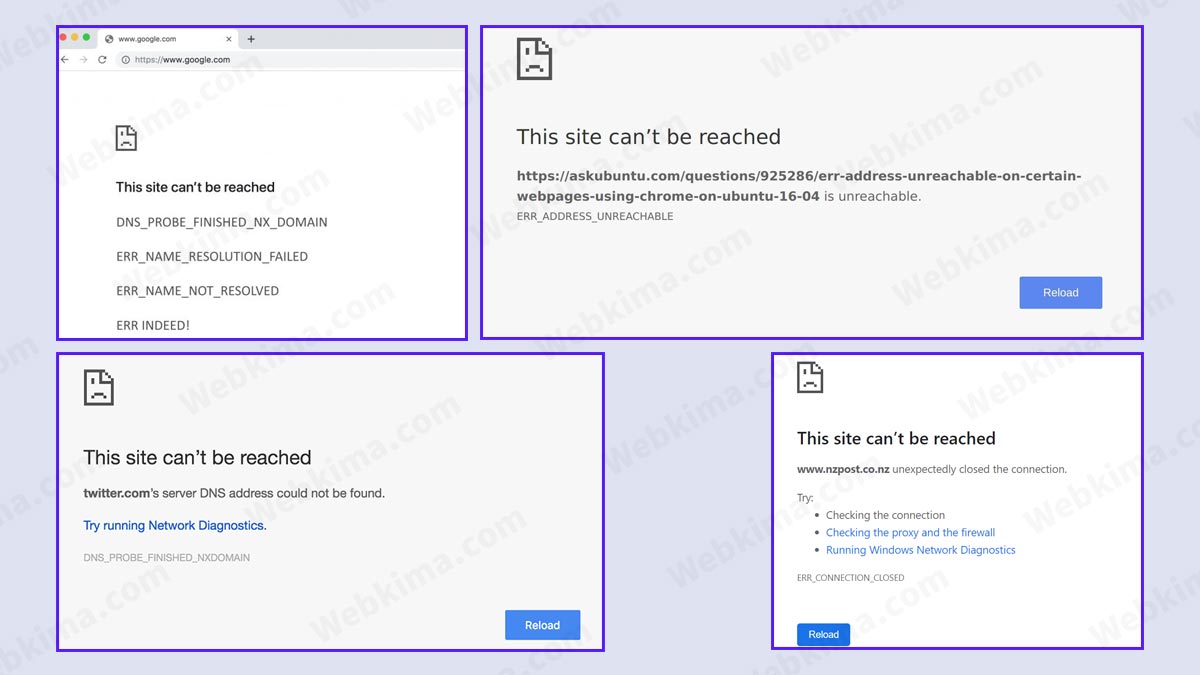Viewport: 1200px width, 675px height.
Task: Open Running Windows Network Diagnostics link
Action: click(x=921, y=550)
